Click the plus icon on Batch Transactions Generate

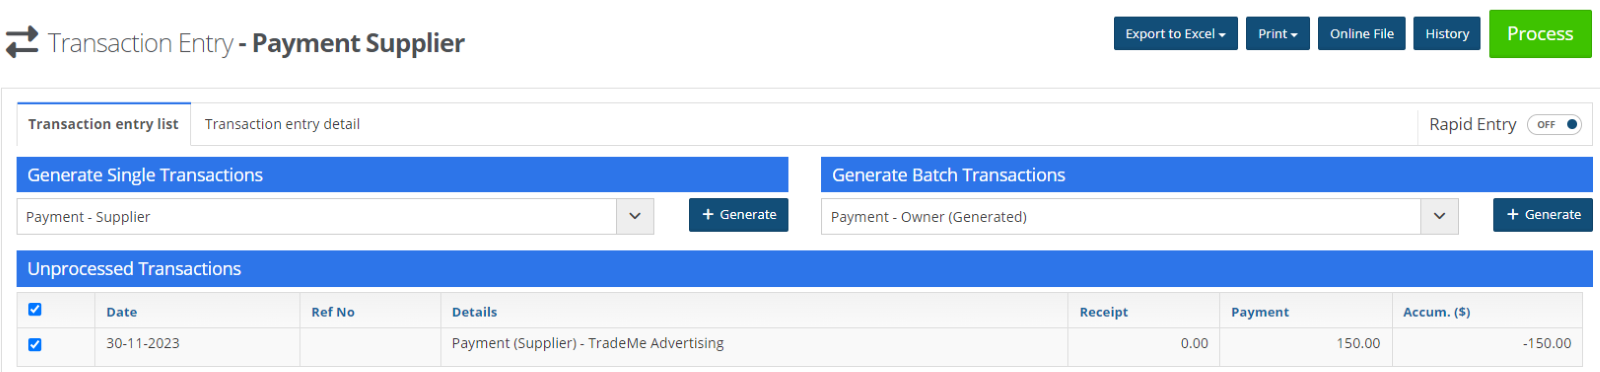coord(1513,215)
